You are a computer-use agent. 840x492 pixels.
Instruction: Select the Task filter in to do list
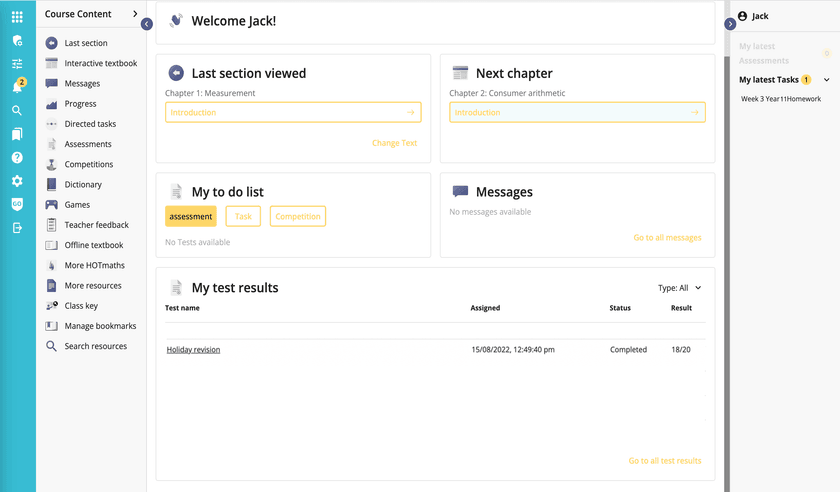(x=243, y=216)
